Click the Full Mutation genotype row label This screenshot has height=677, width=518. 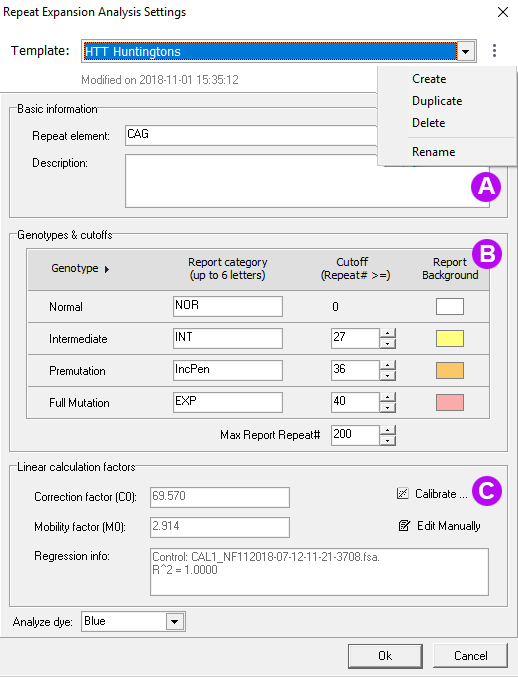tap(79, 403)
